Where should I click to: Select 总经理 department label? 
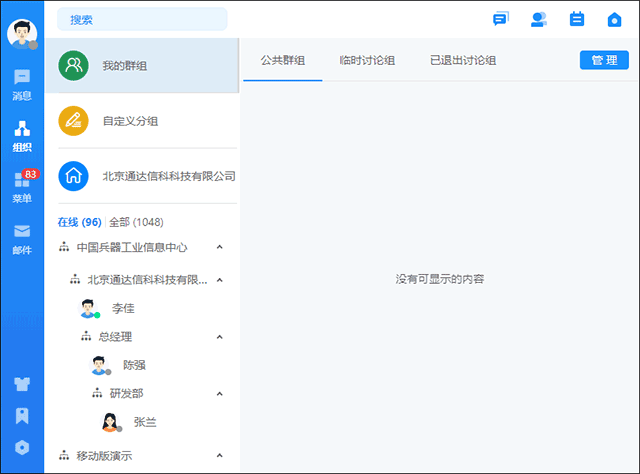click(x=116, y=337)
